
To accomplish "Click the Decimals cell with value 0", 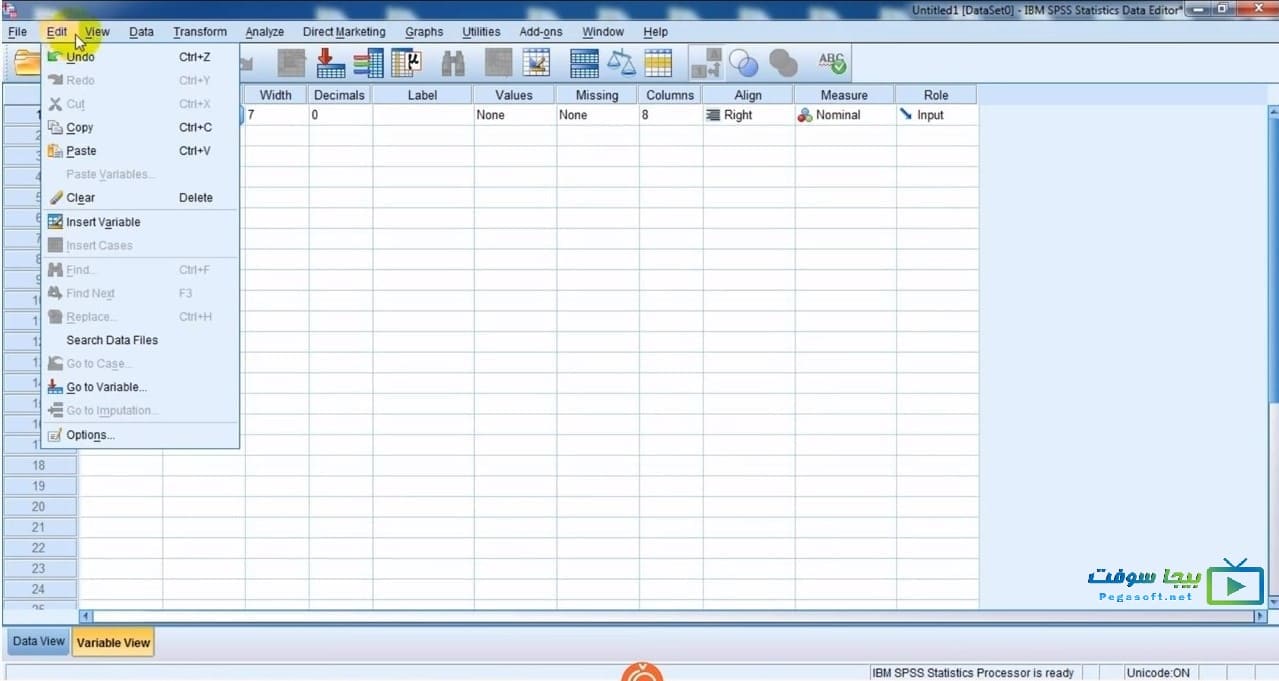I will pos(340,115).
